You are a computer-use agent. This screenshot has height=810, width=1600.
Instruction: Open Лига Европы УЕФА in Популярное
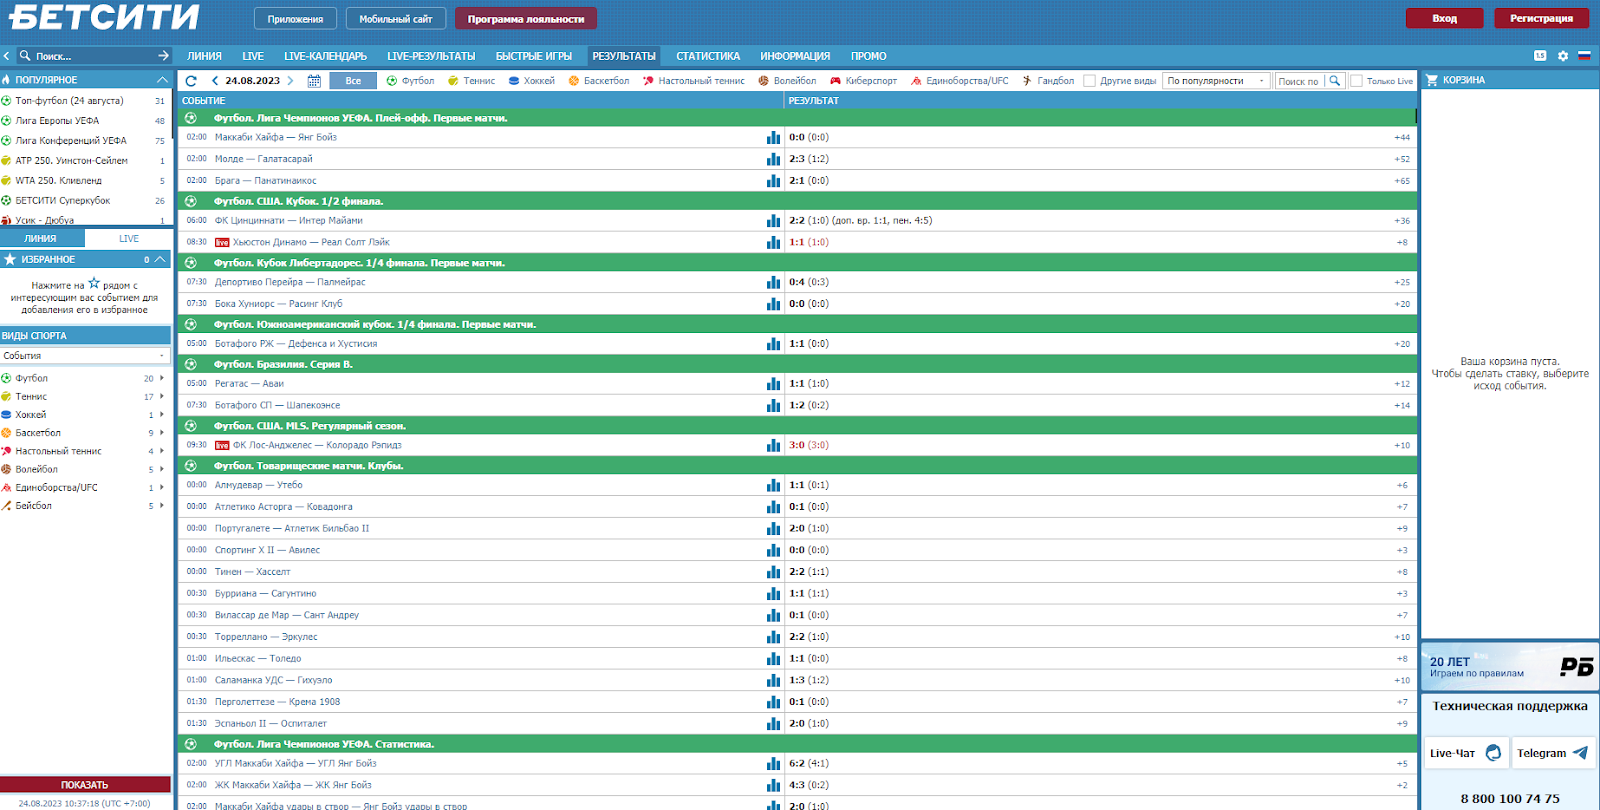[x=57, y=121]
